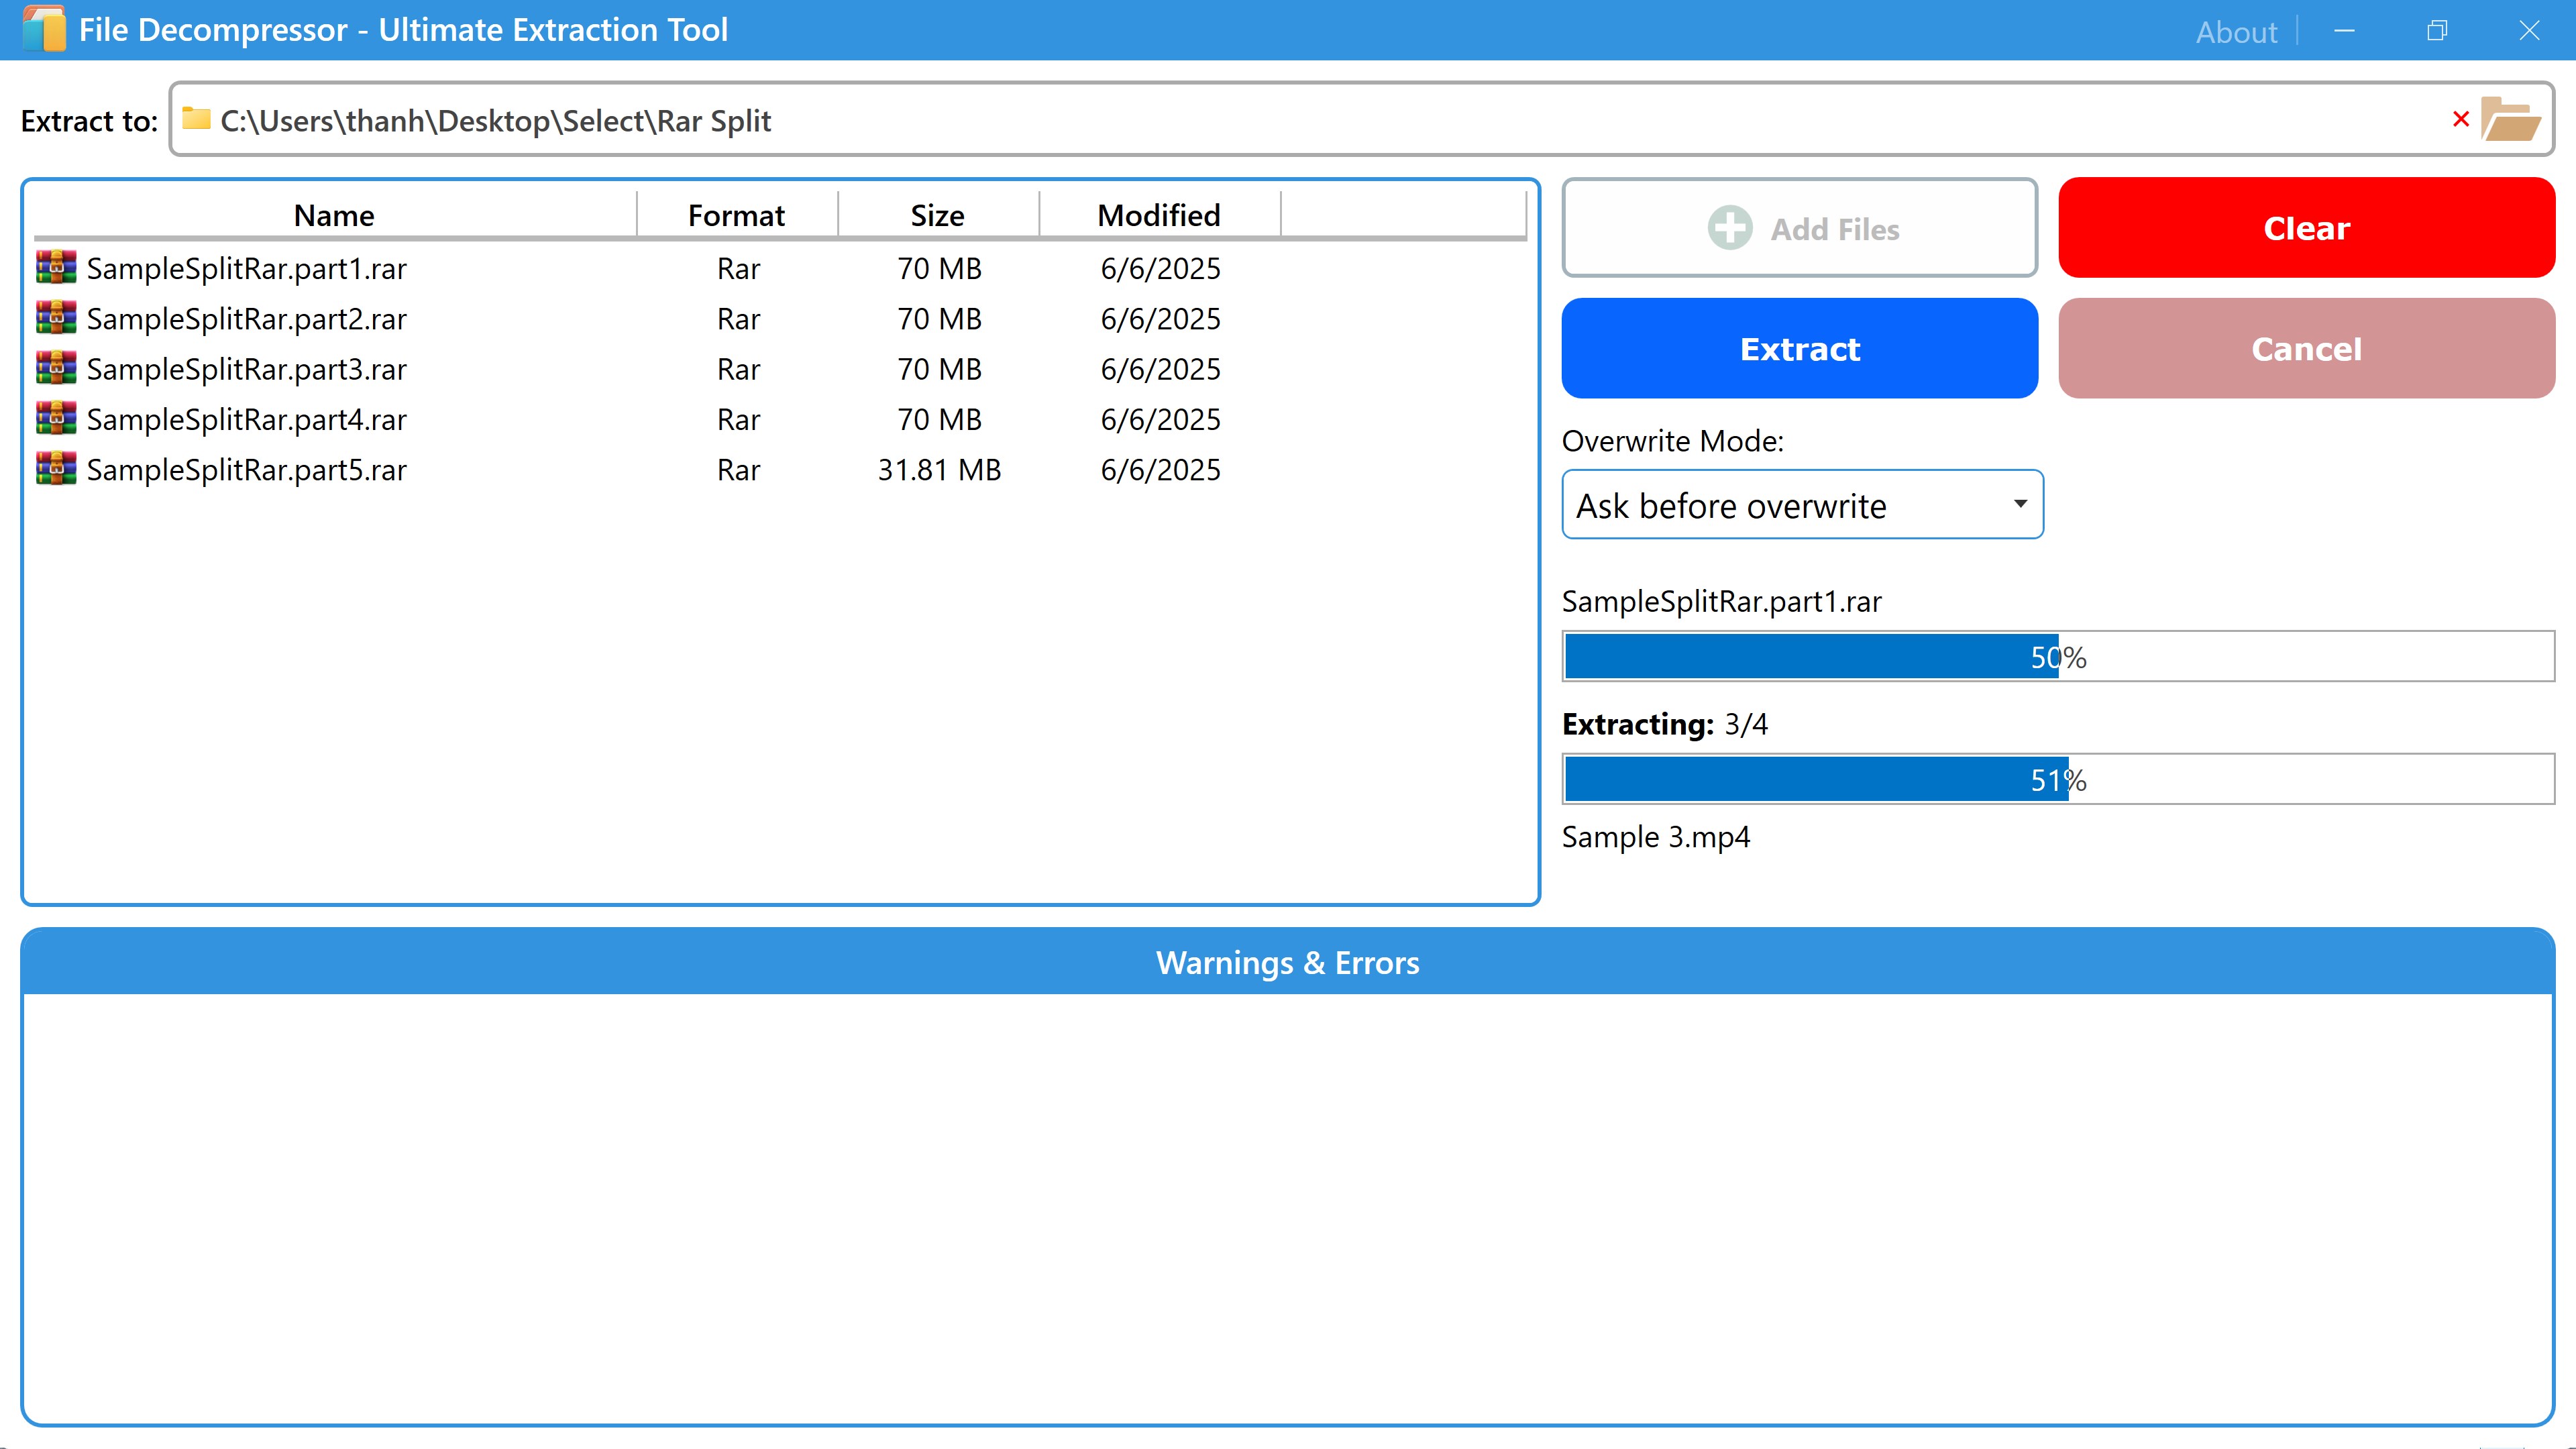The image size is (2576, 1449).
Task: Click the yellow folder icon in the path field
Action: point(196,119)
